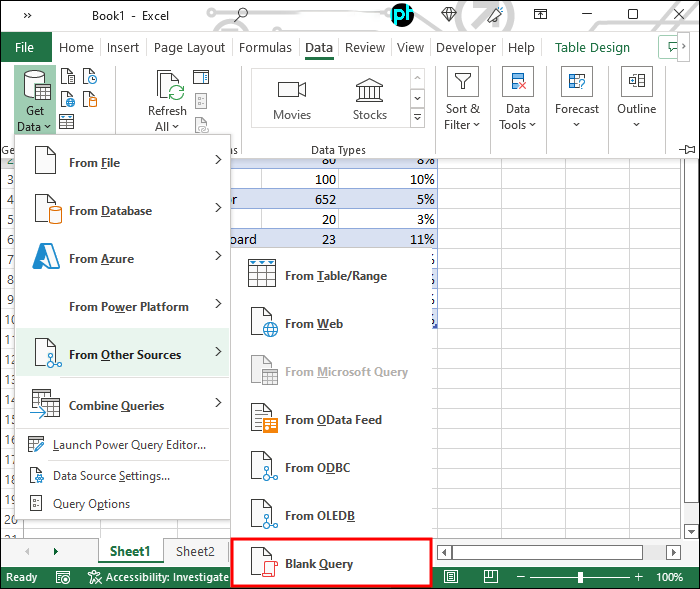
Task: Click the zoom in plus button
Action: click(x=637, y=577)
